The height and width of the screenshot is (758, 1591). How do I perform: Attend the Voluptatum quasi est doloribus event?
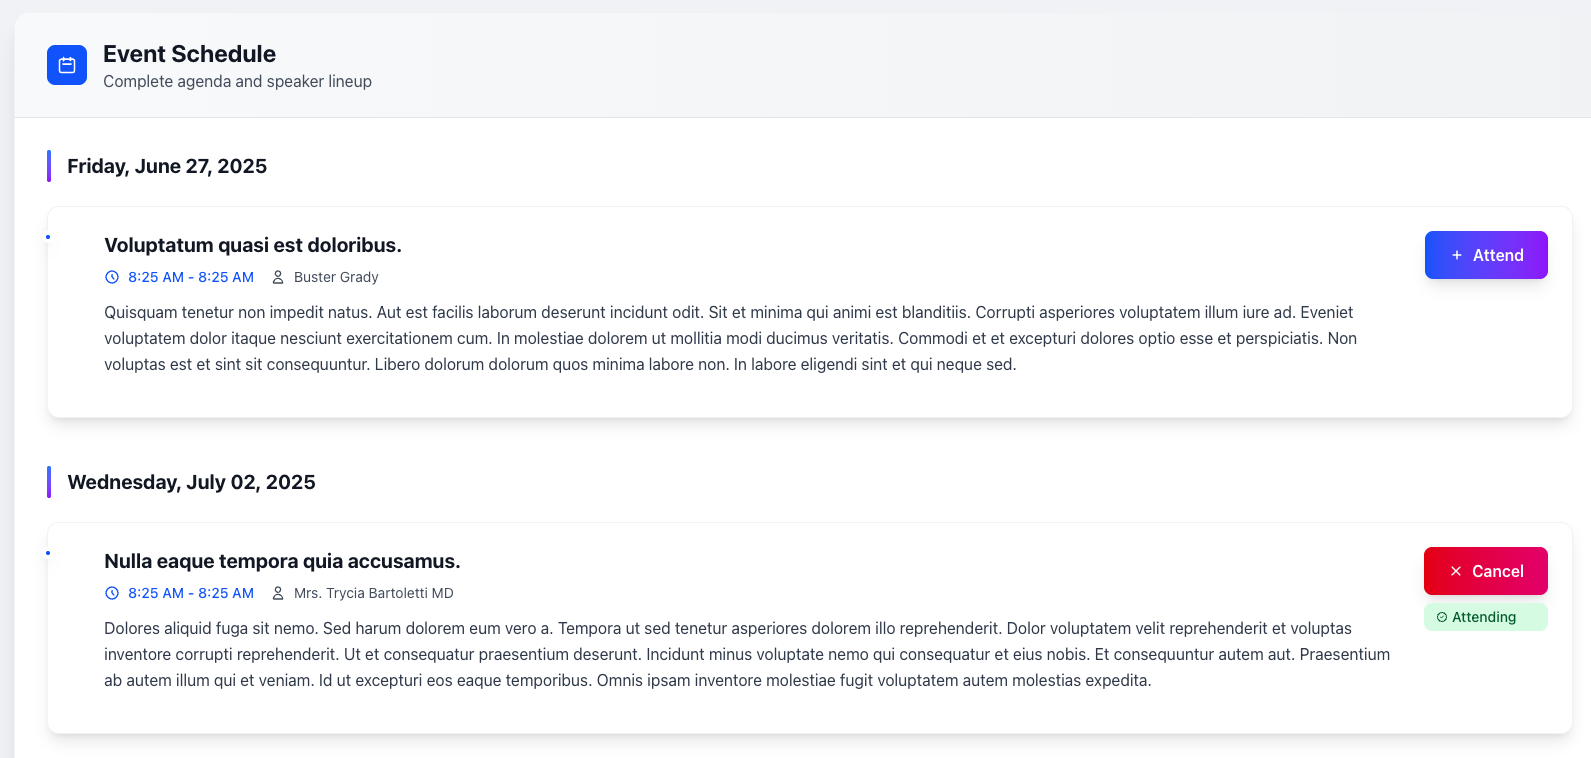pyautogui.click(x=1486, y=255)
